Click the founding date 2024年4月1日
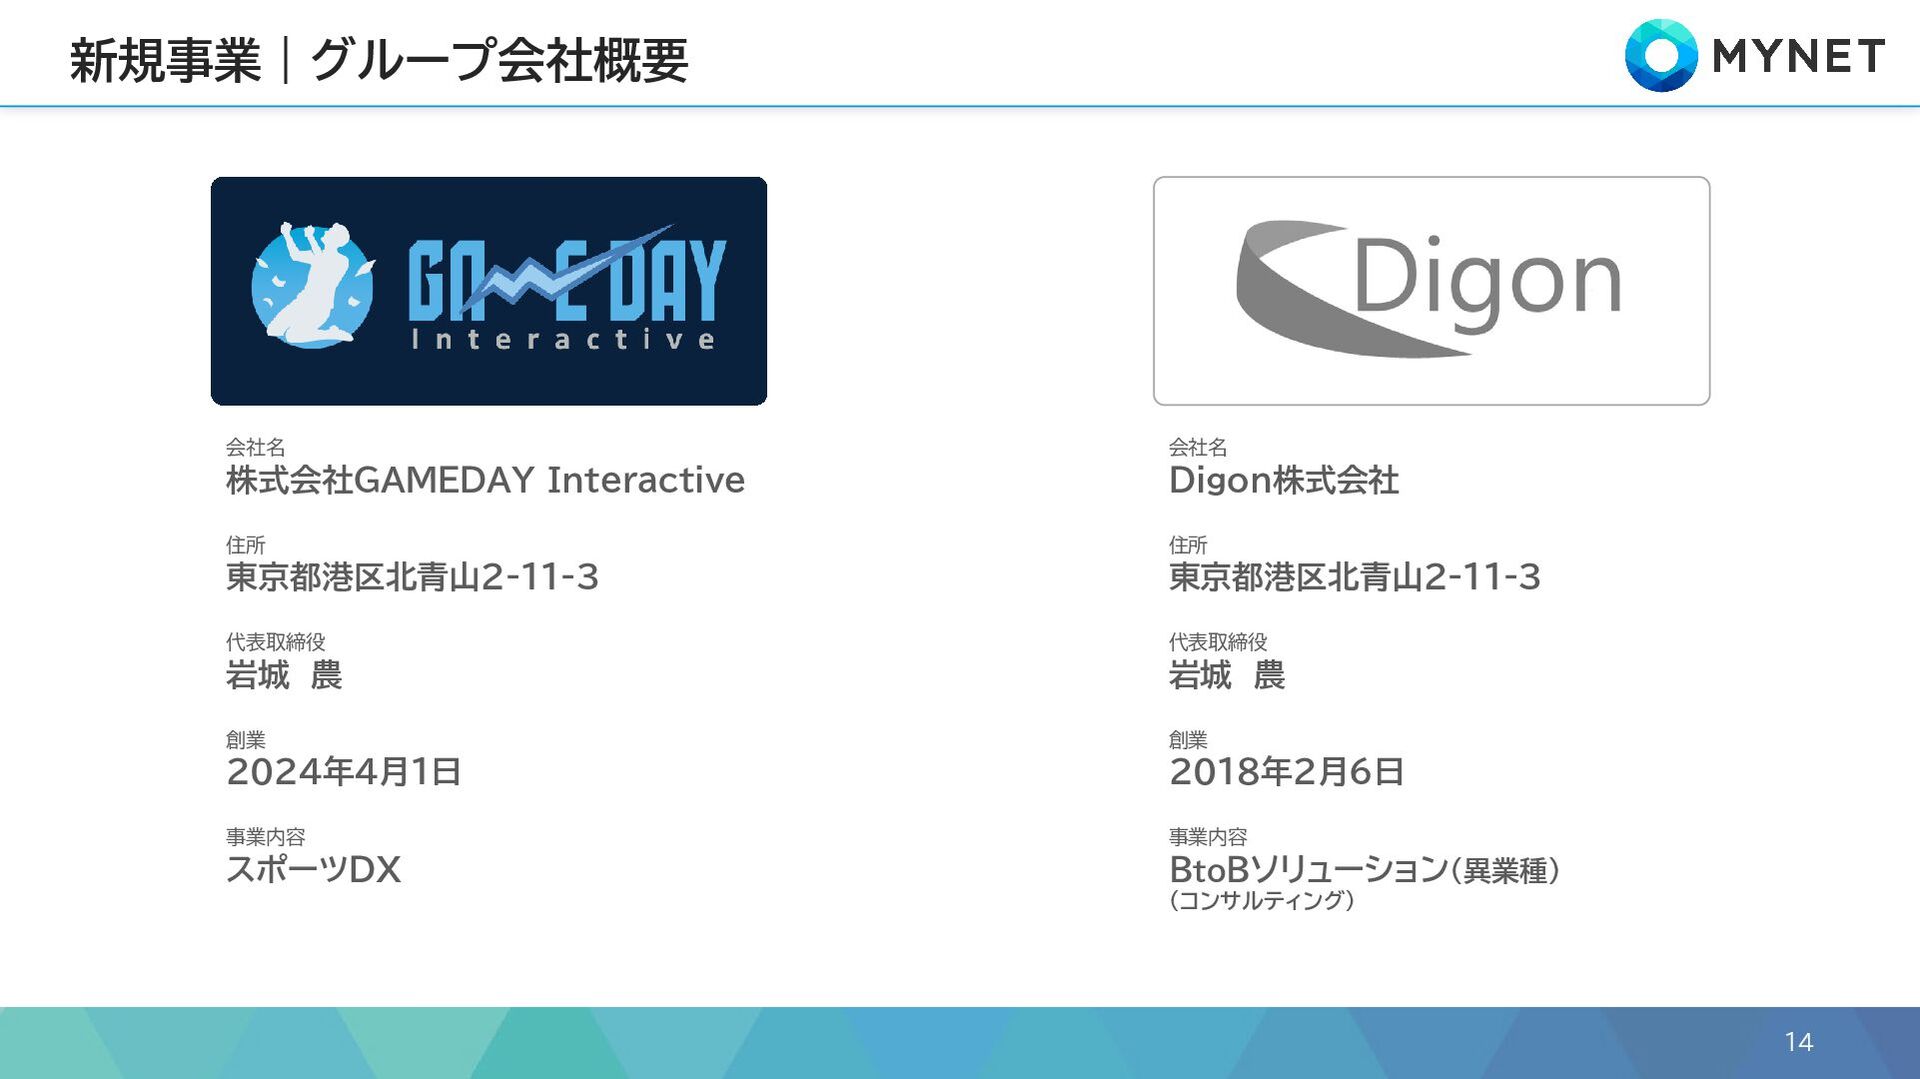 click(x=343, y=772)
